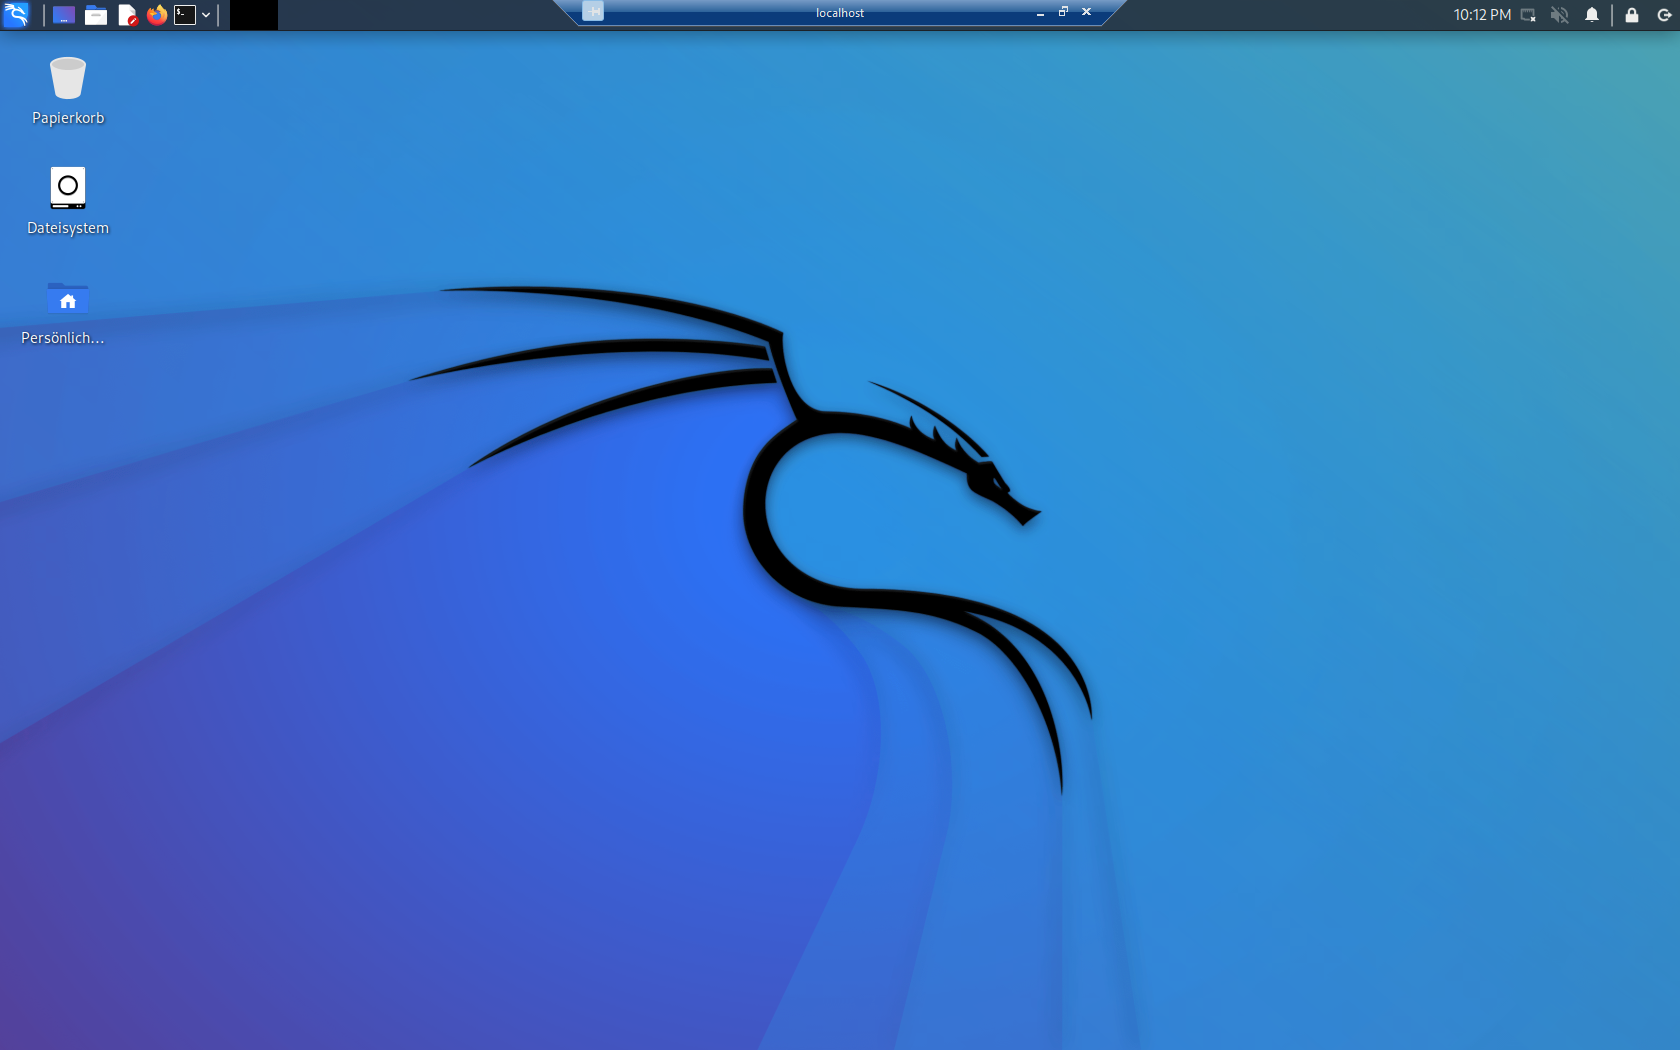The image size is (1680, 1050).
Task: Launch Firefox from the panel
Action: coord(157,15)
